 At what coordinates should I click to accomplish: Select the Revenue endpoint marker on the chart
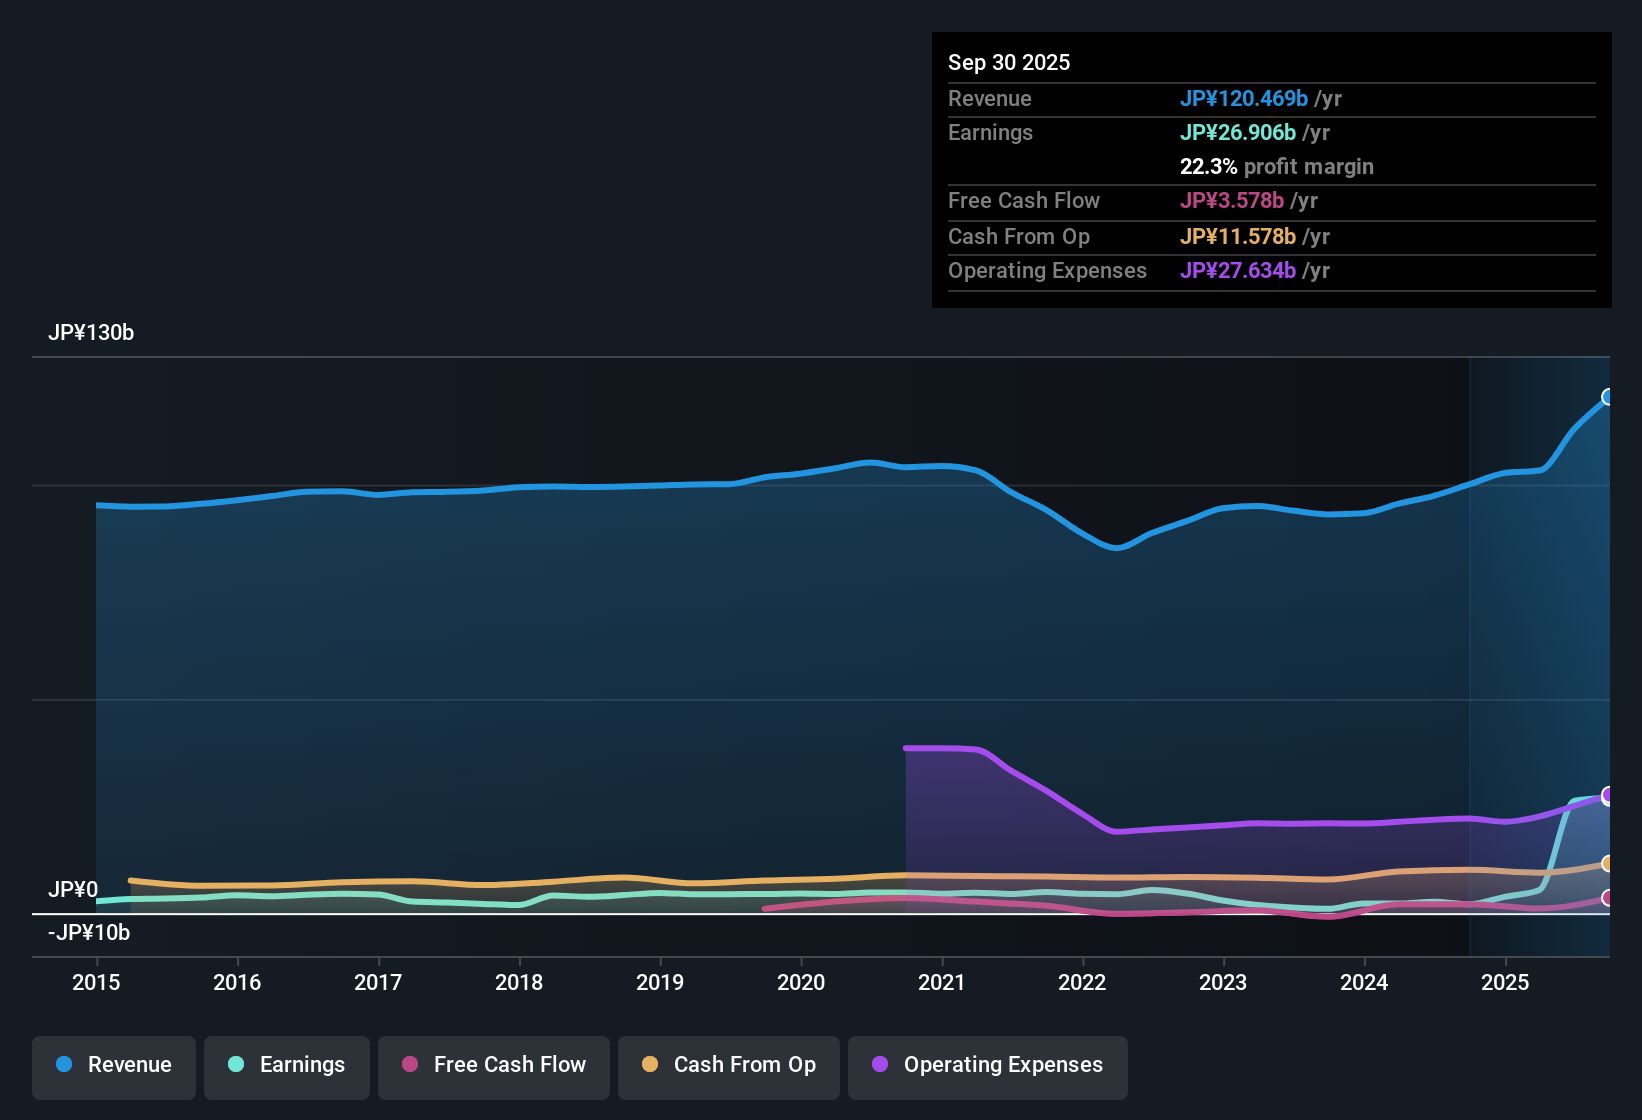(1606, 397)
